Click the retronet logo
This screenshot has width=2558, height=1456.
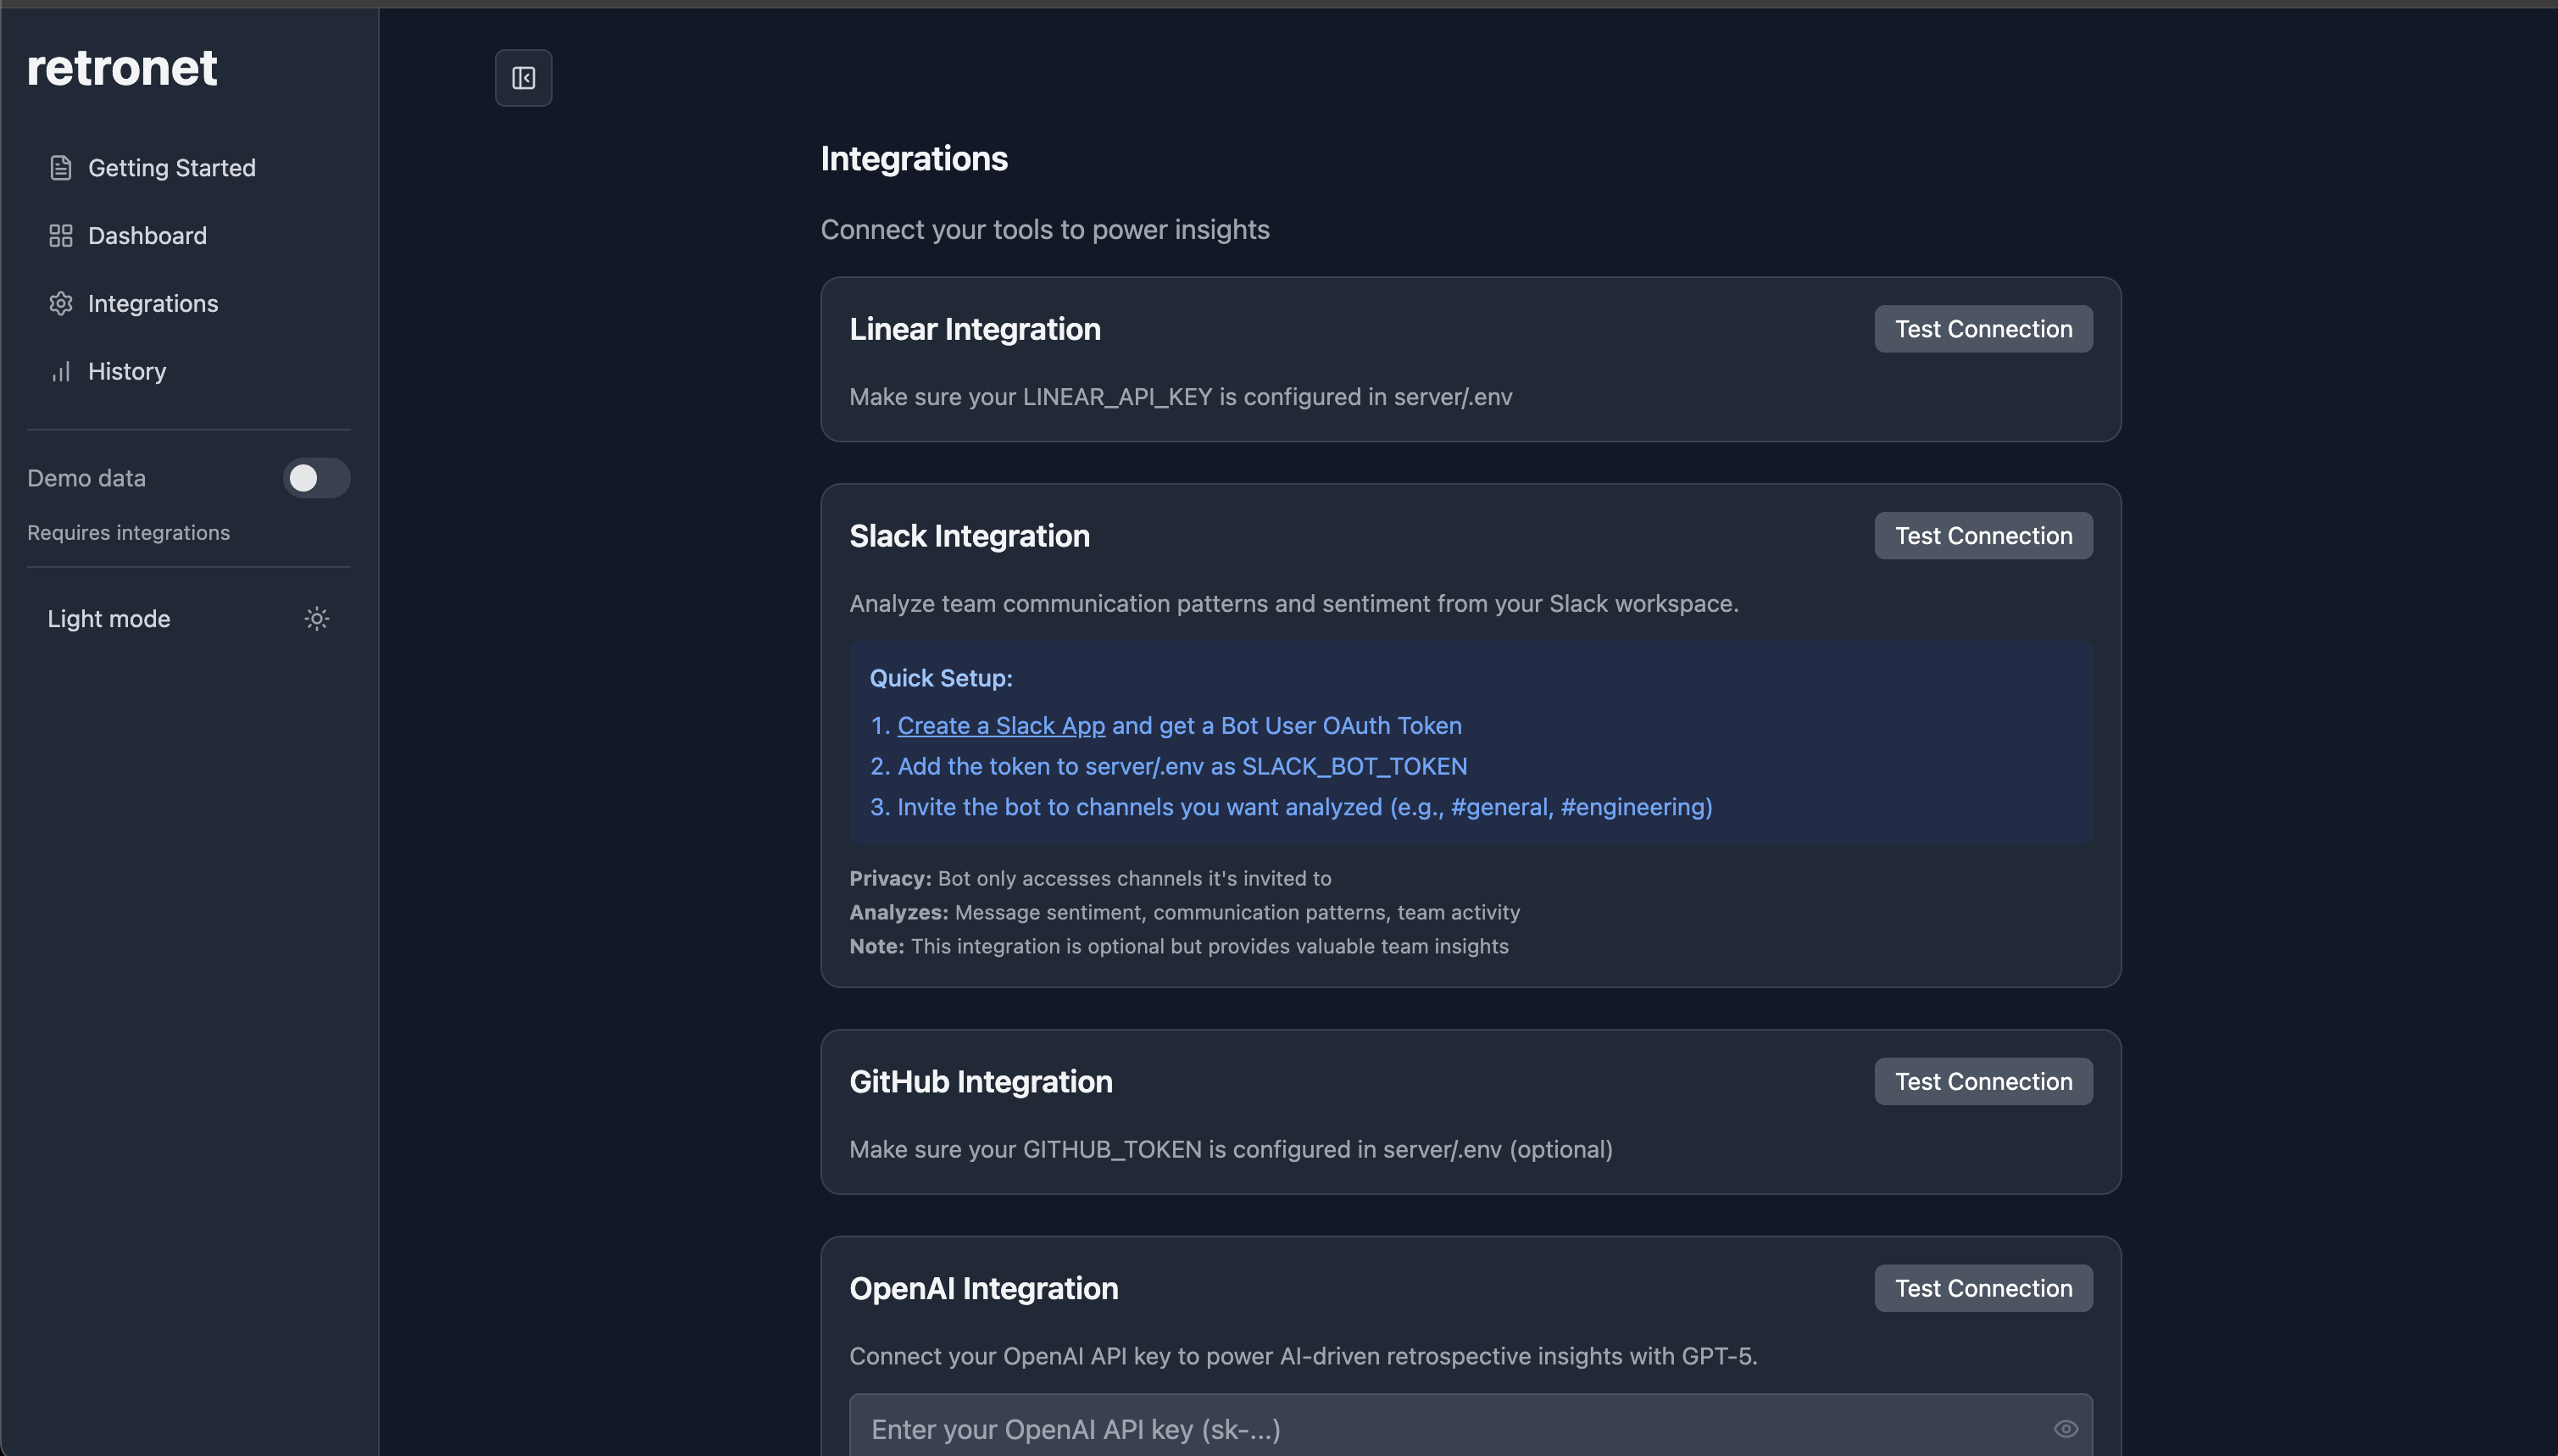pyautogui.click(x=122, y=68)
